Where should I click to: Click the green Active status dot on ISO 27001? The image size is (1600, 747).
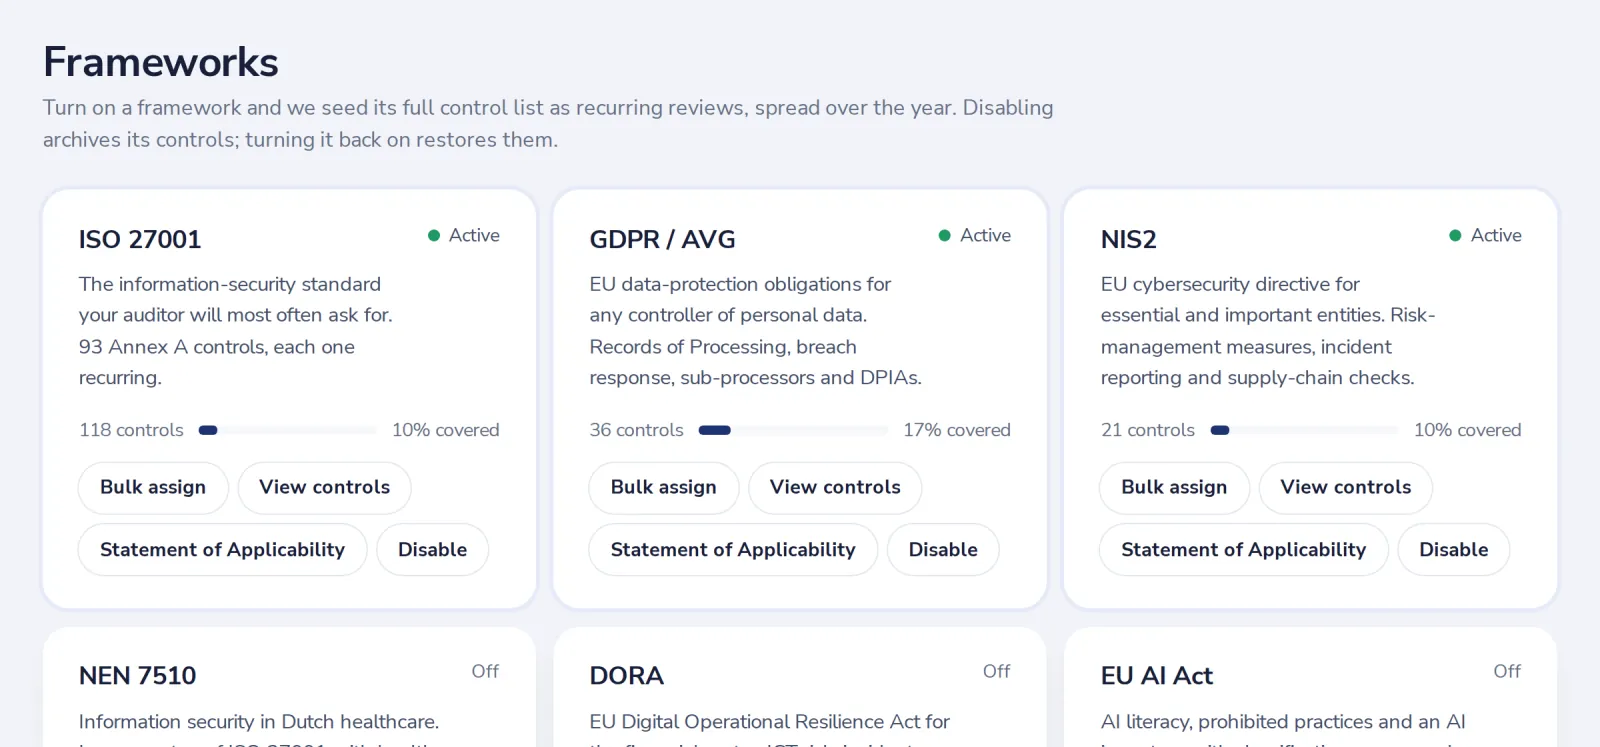[x=434, y=236]
